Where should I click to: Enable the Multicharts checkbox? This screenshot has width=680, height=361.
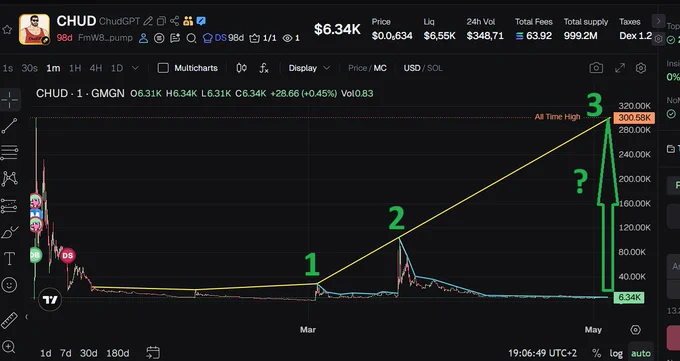pyautogui.click(x=163, y=68)
